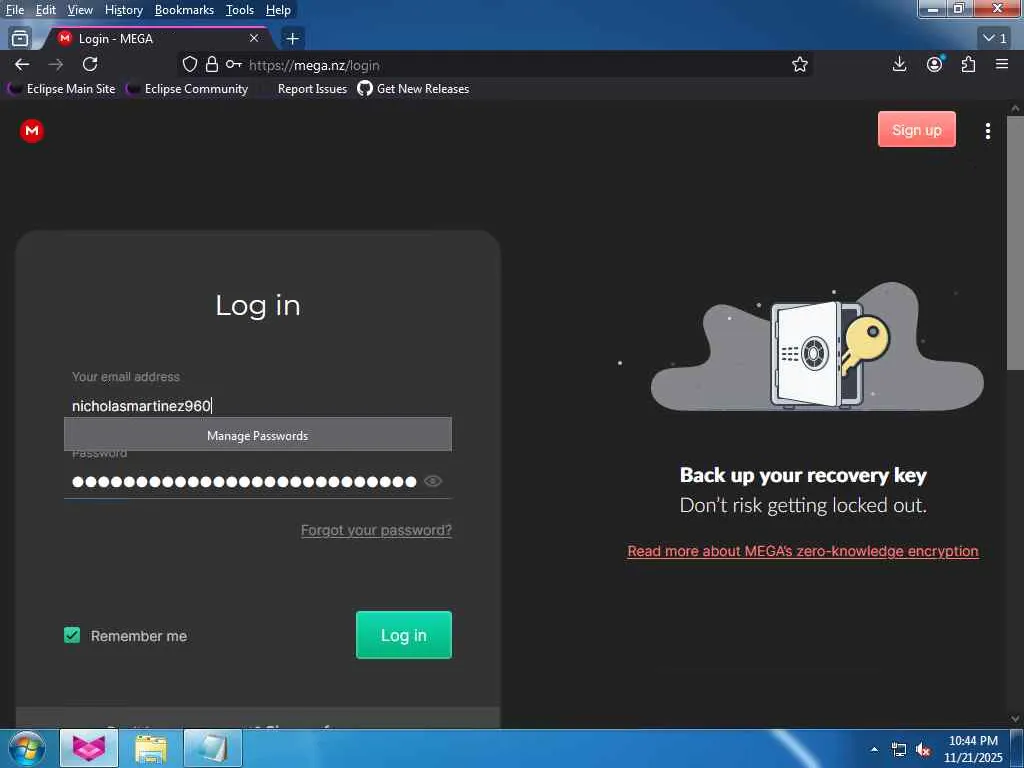
Task: Open the notepad taskbar icon
Action: click(x=213, y=748)
